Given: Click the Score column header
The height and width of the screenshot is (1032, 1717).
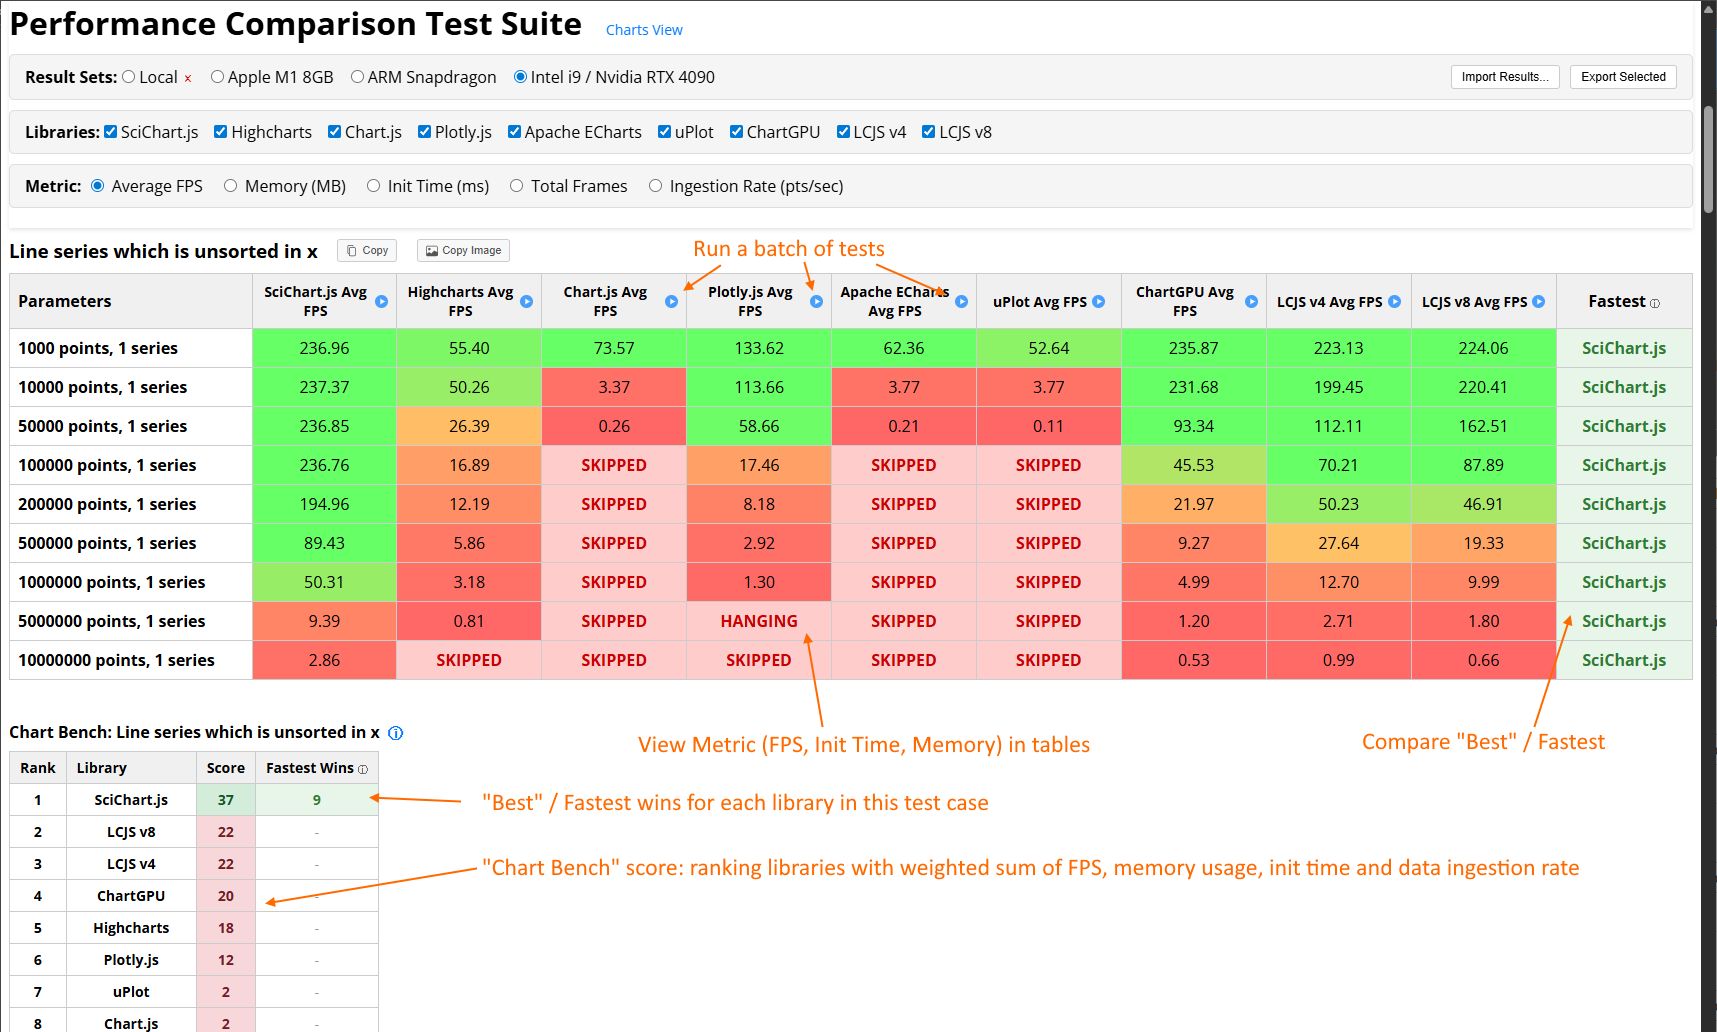Looking at the screenshot, I should (226, 768).
